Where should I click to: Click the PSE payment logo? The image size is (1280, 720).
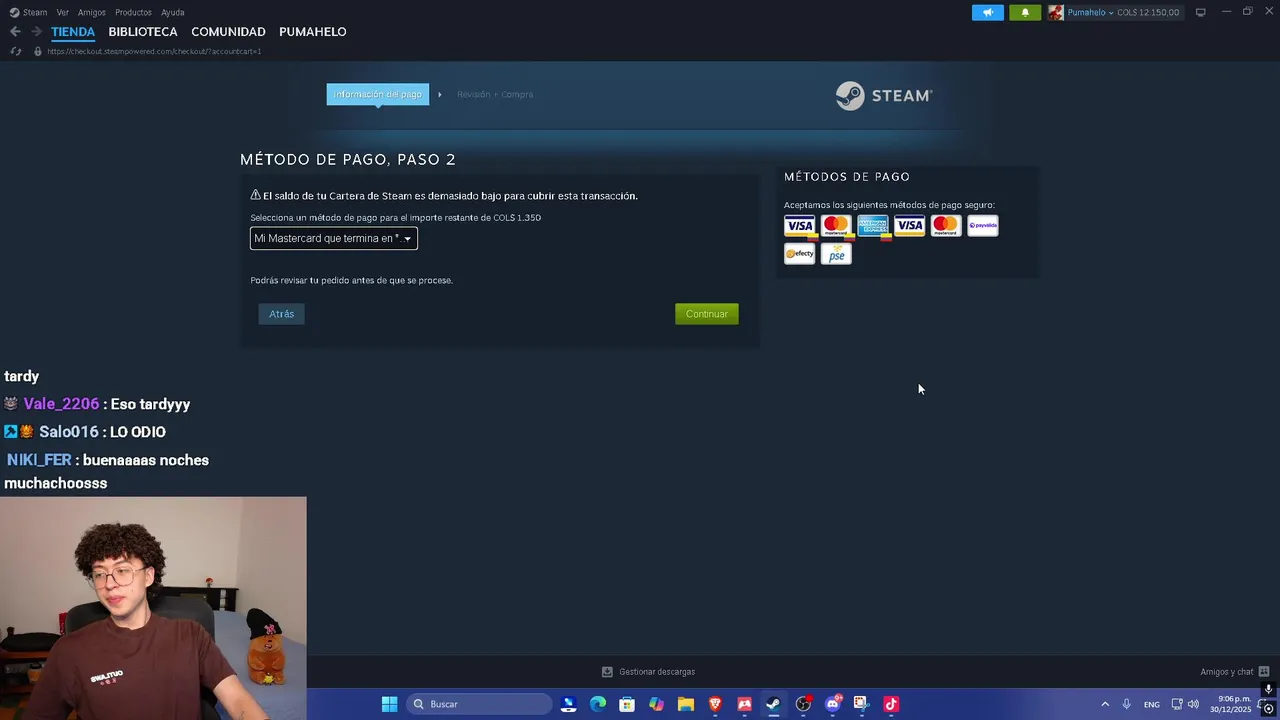(836, 254)
